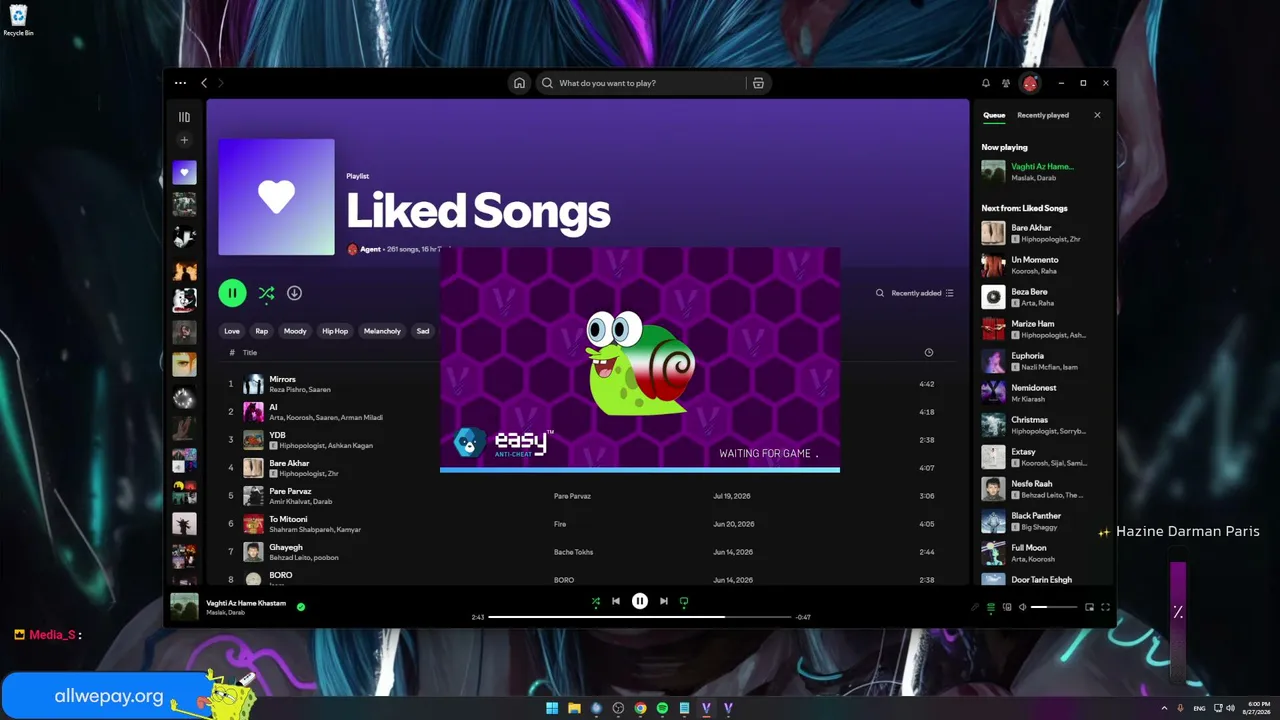The height and width of the screenshot is (720, 1280).
Task: Collapse Your Library sidebar icon
Action: point(184,117)
